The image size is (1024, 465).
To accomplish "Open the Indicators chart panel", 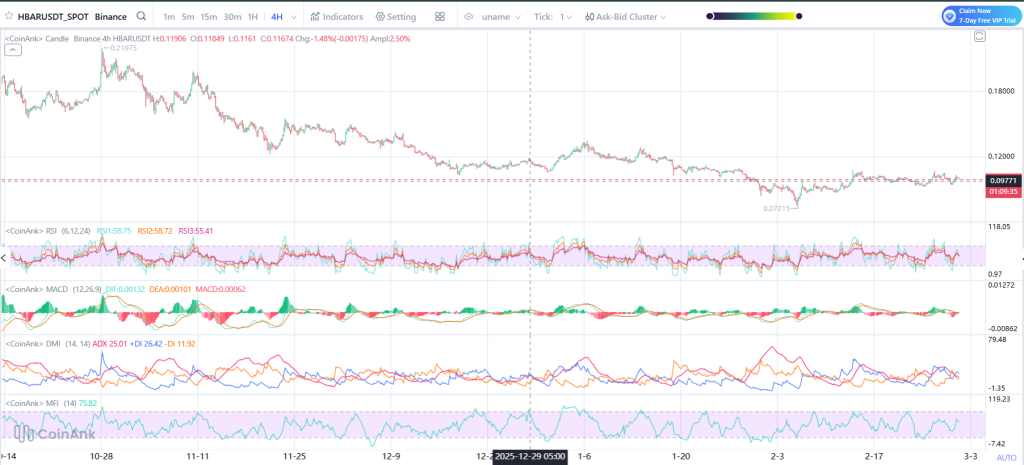I will (336, 17).
